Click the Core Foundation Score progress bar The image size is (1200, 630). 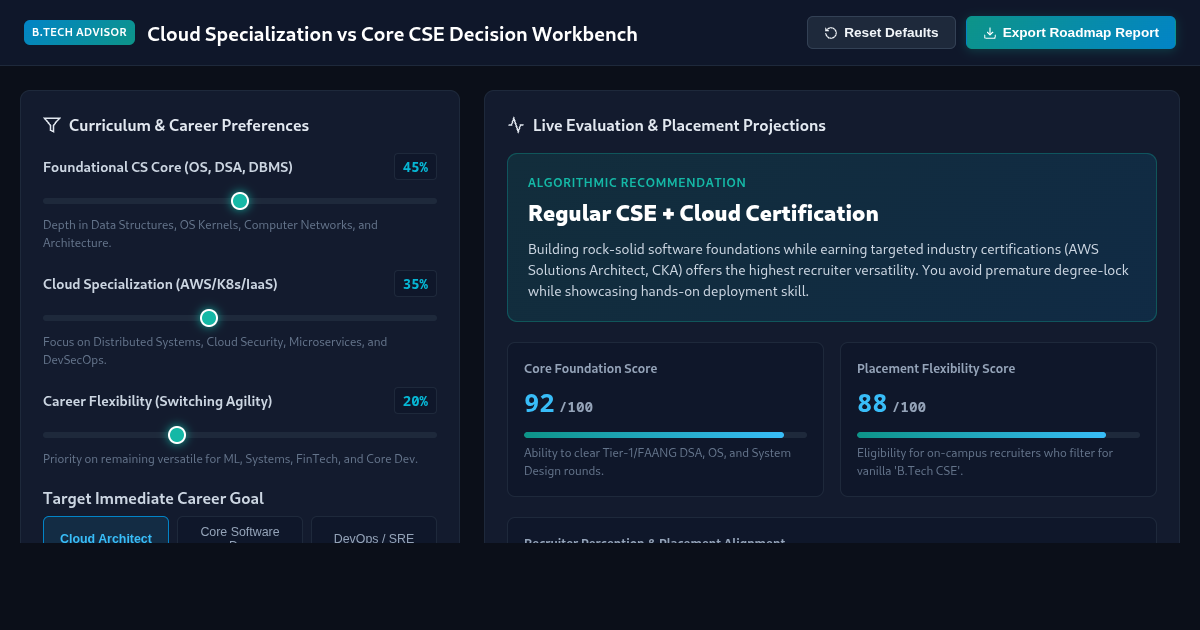pyautogui.click(x=665, y=435)
